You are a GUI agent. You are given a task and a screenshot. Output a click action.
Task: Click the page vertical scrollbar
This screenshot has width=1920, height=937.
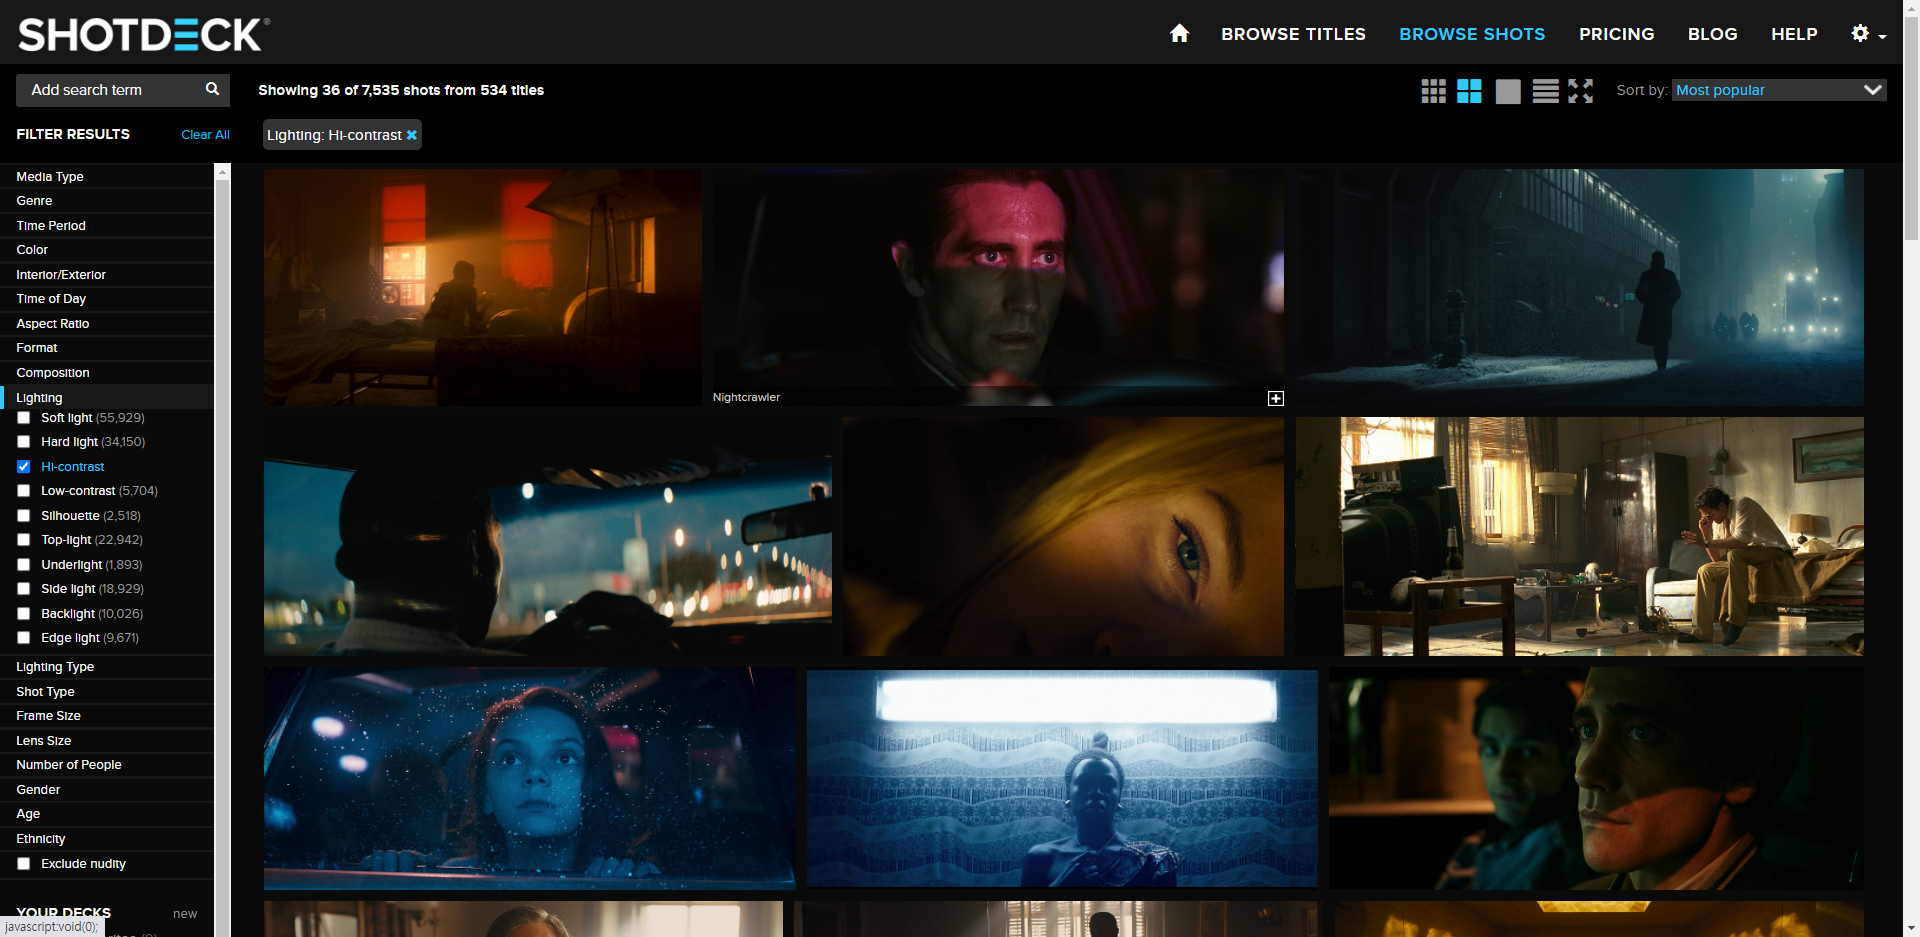tap(1911, 130)
